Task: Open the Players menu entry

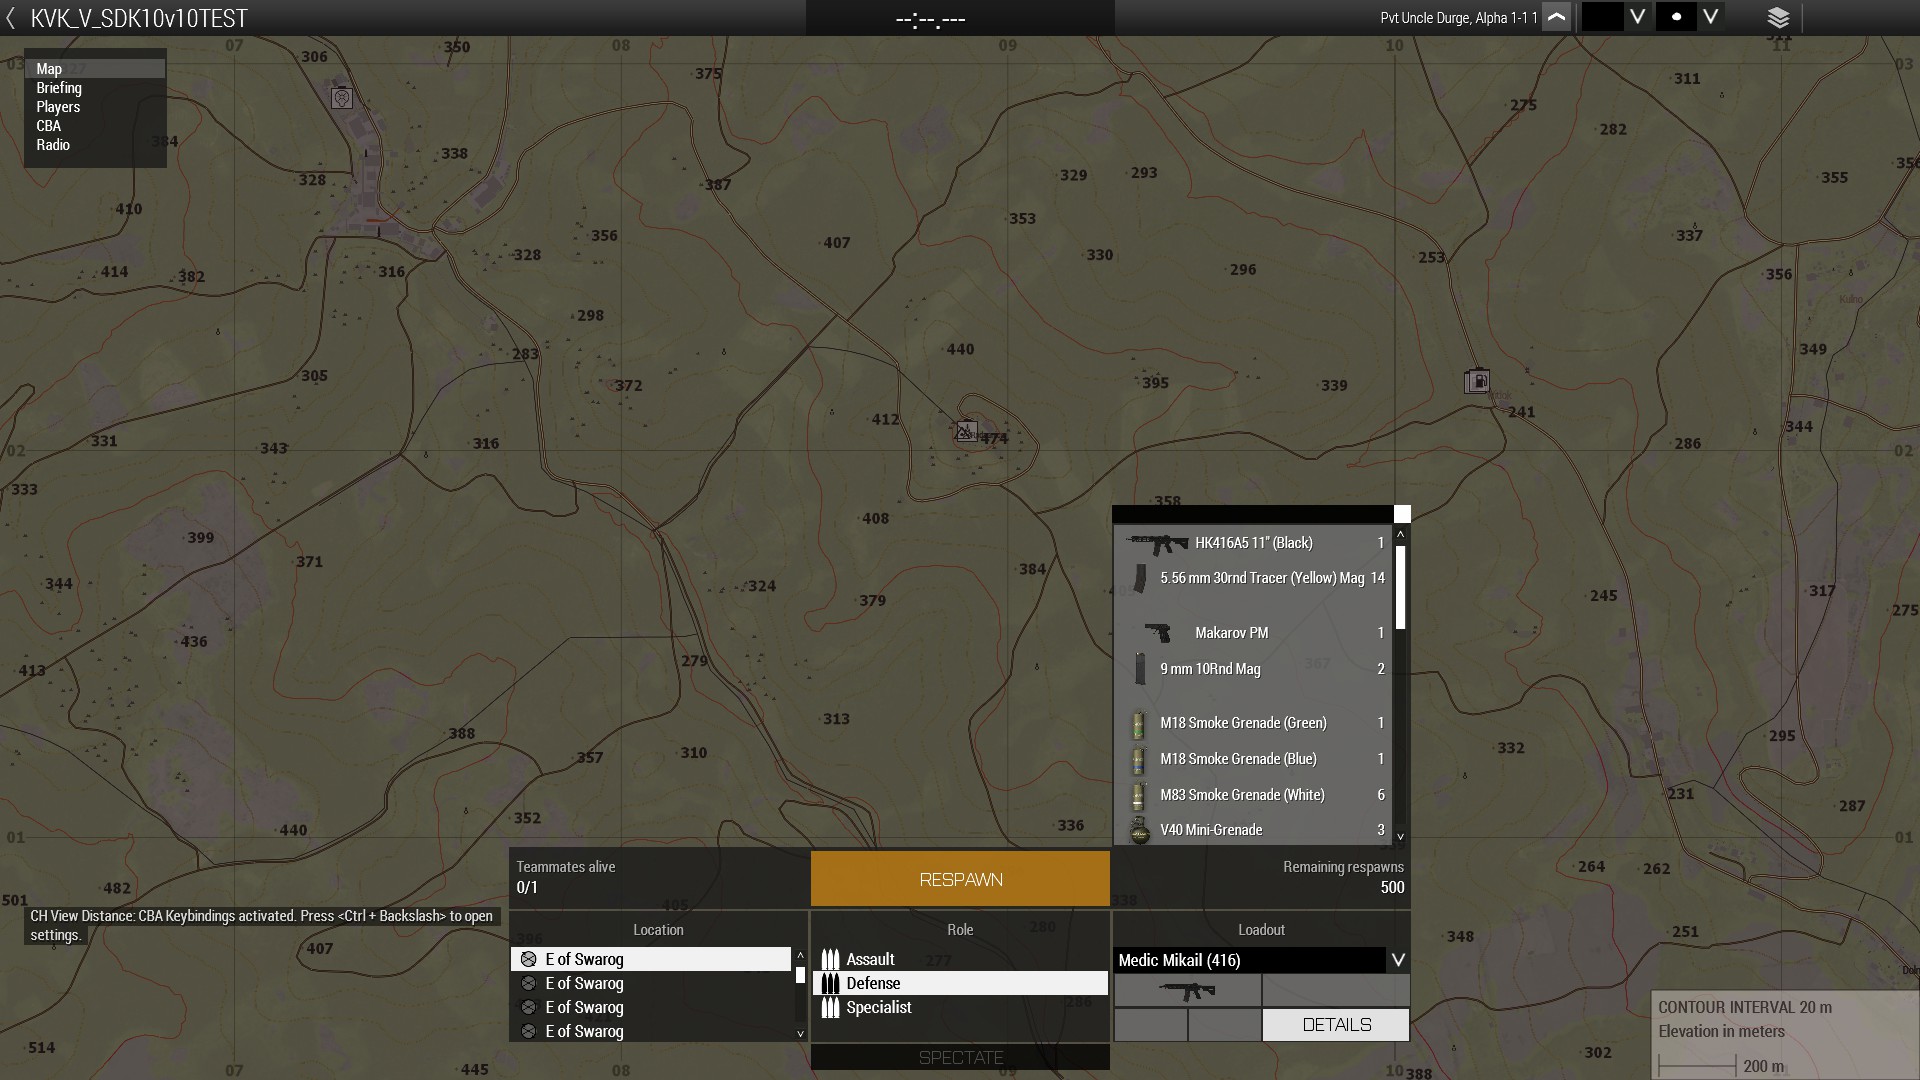Action: (x=58, y=107)
